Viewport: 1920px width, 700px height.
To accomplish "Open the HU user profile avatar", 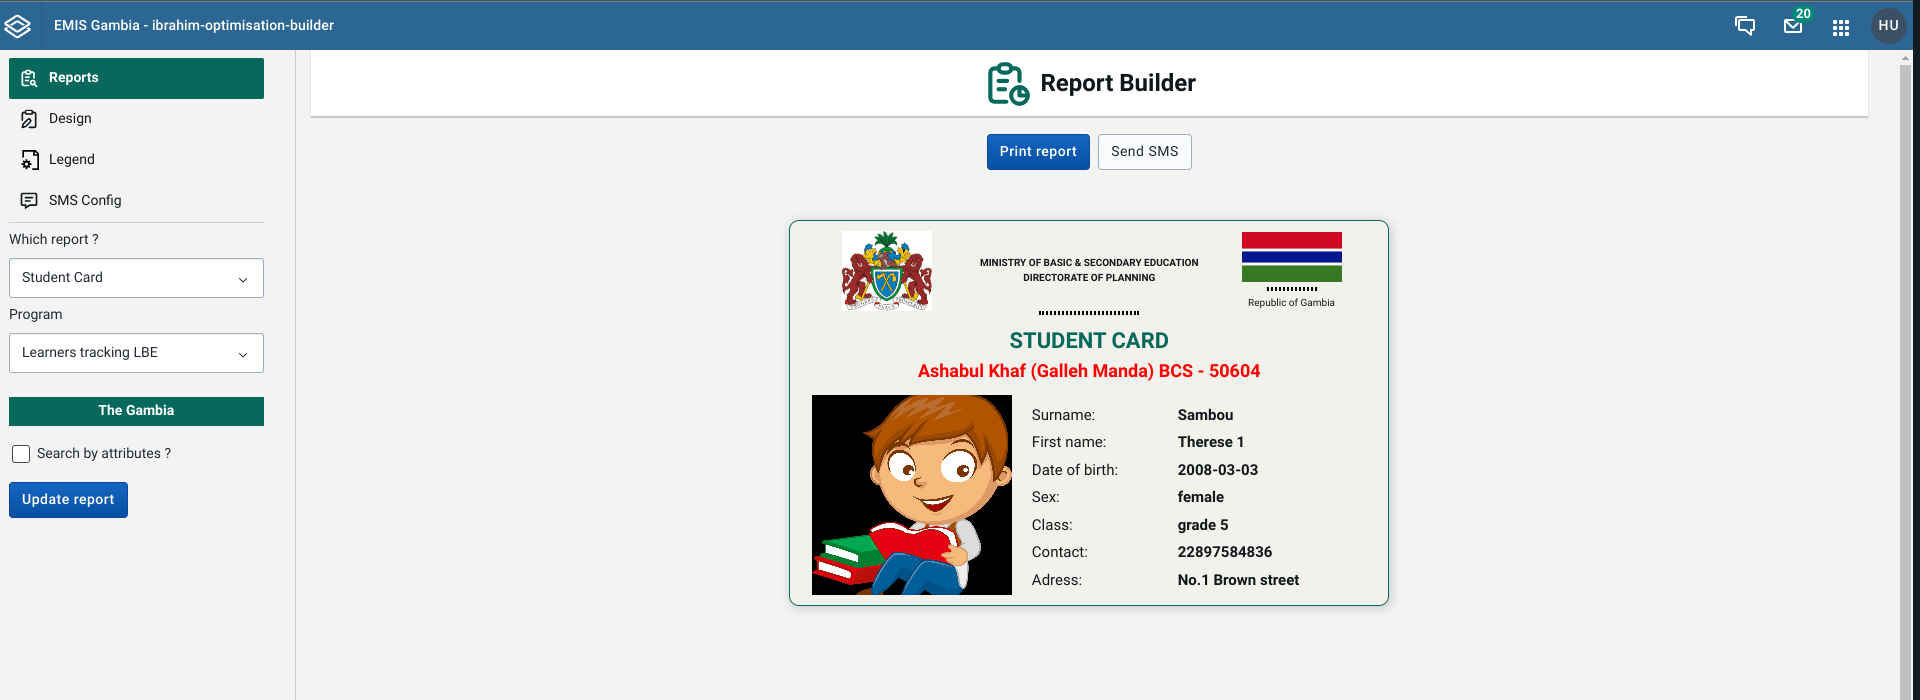I will 1888,26.
